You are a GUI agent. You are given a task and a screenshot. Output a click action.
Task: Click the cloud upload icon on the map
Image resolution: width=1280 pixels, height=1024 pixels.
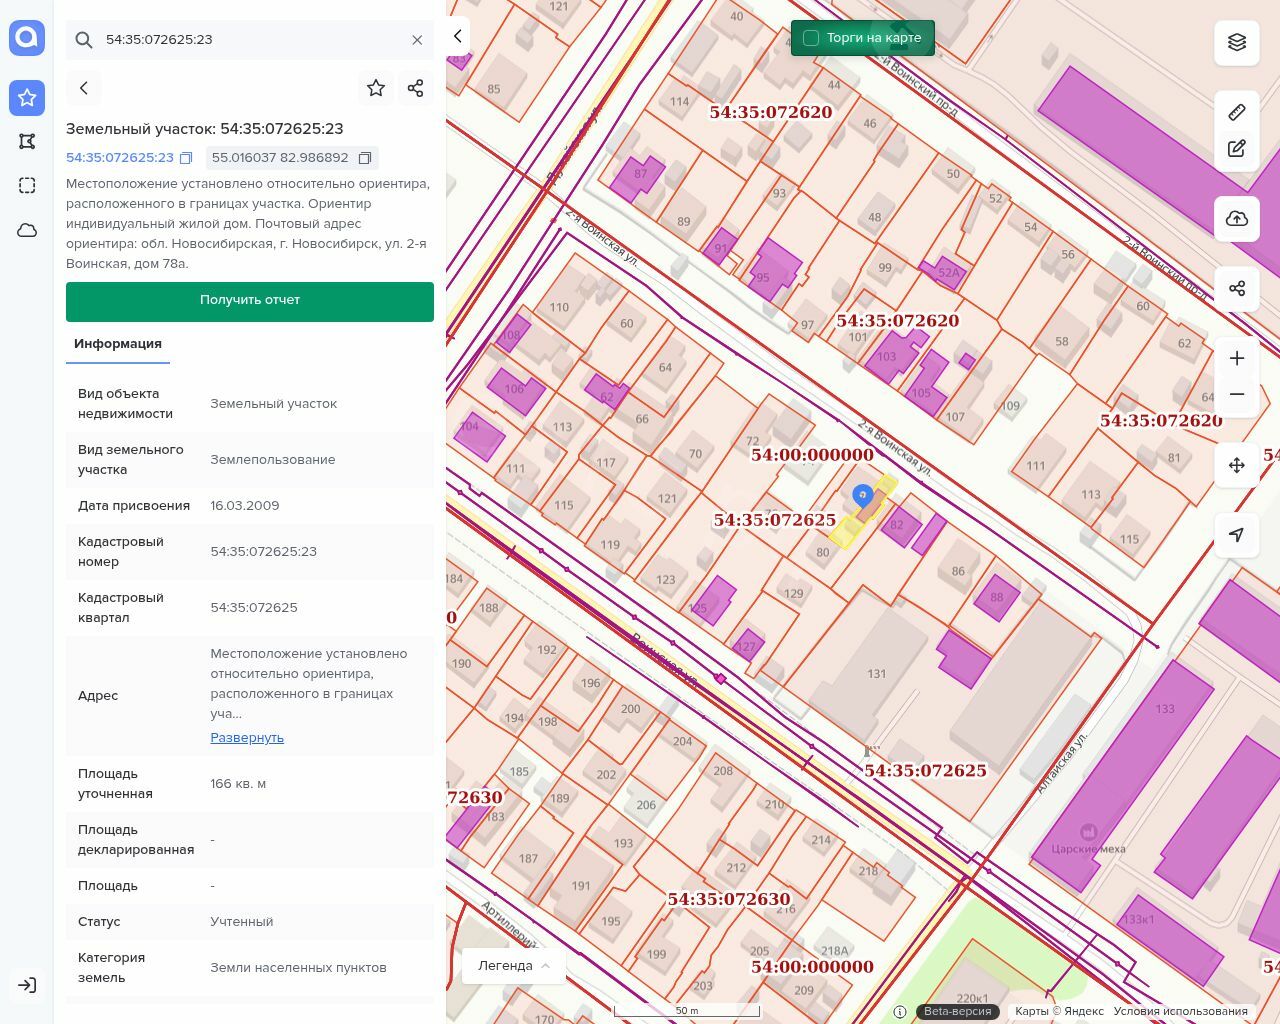[x=1236, y=219]
